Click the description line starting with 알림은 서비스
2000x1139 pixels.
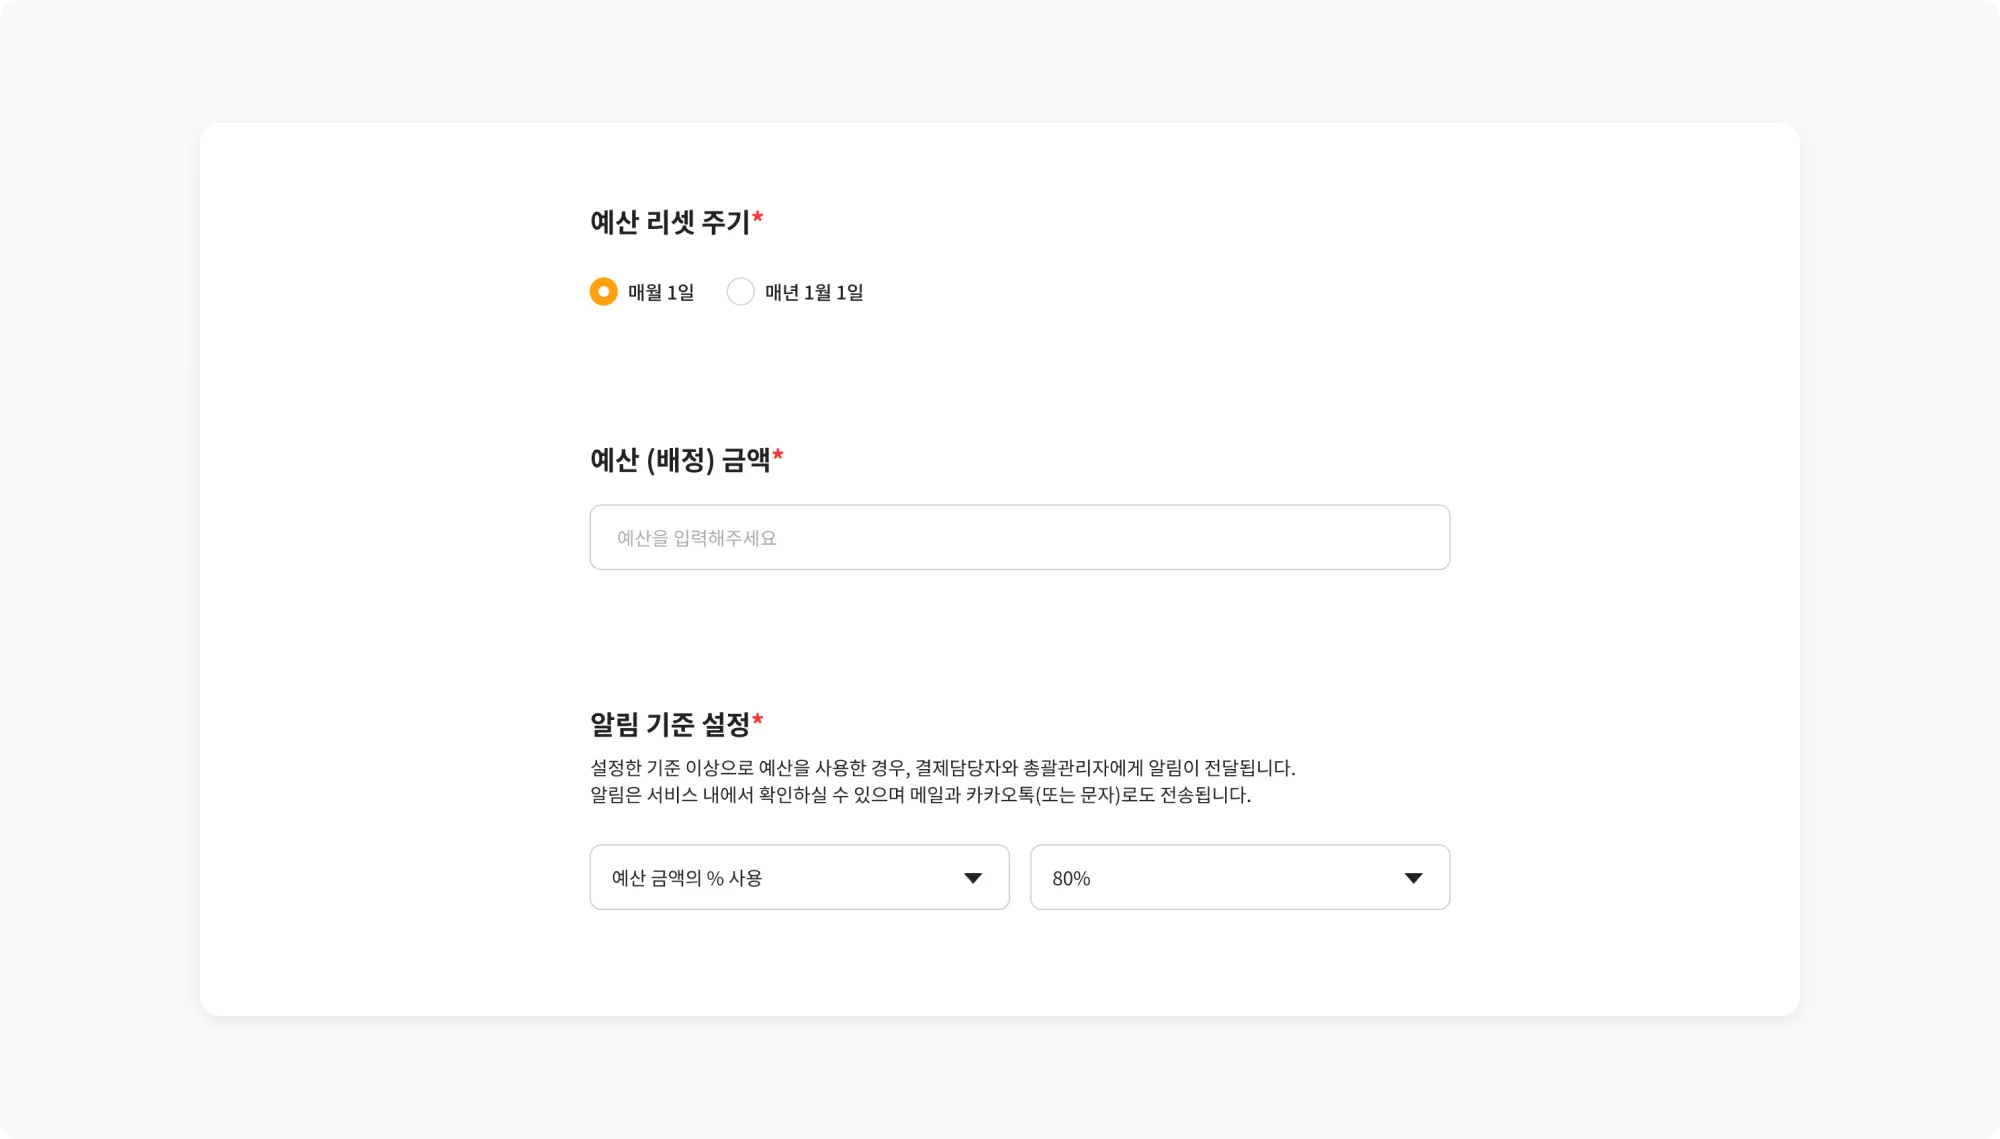(920, 795)
